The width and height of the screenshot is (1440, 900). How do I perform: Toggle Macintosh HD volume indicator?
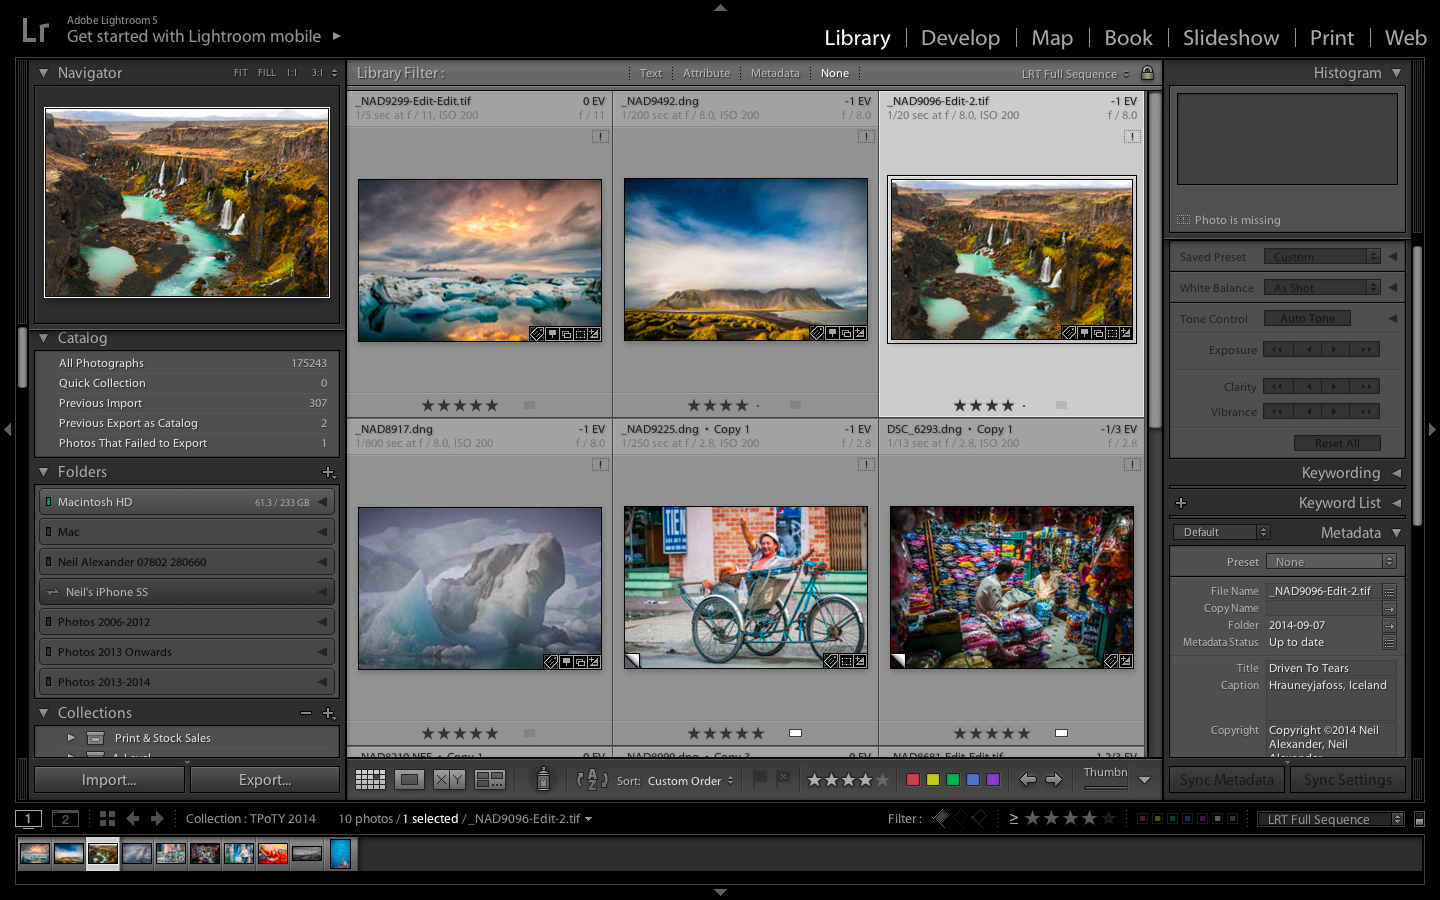click(48, 502)
